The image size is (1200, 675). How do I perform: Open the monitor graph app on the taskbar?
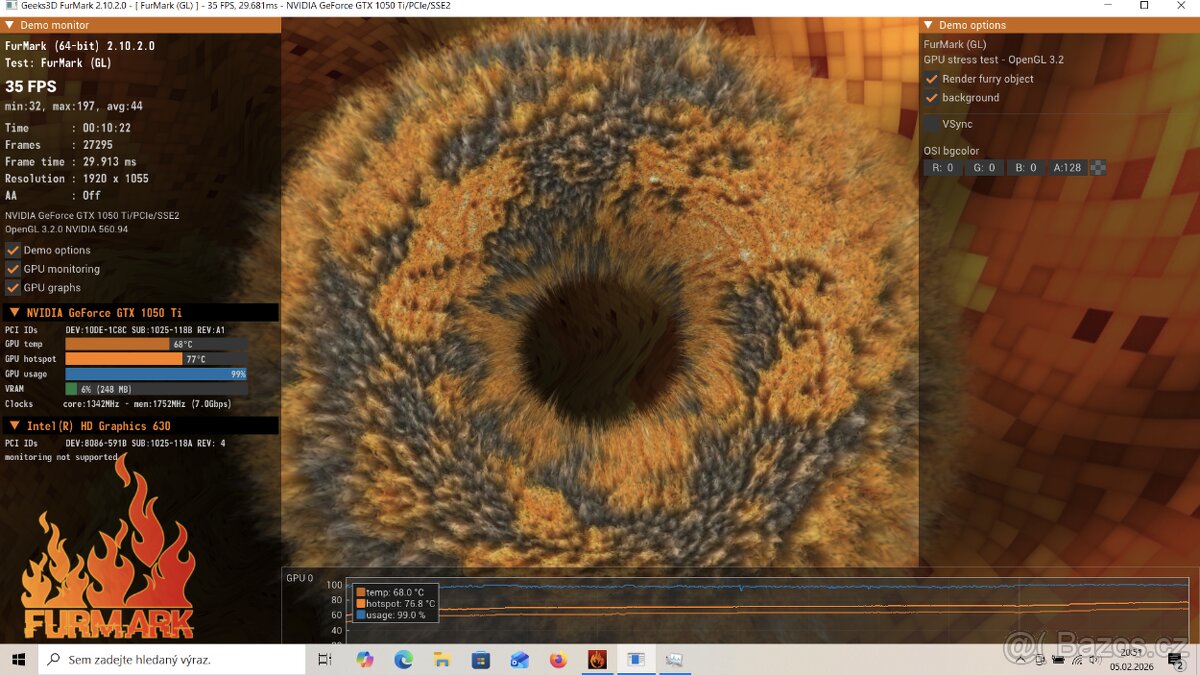674,660
